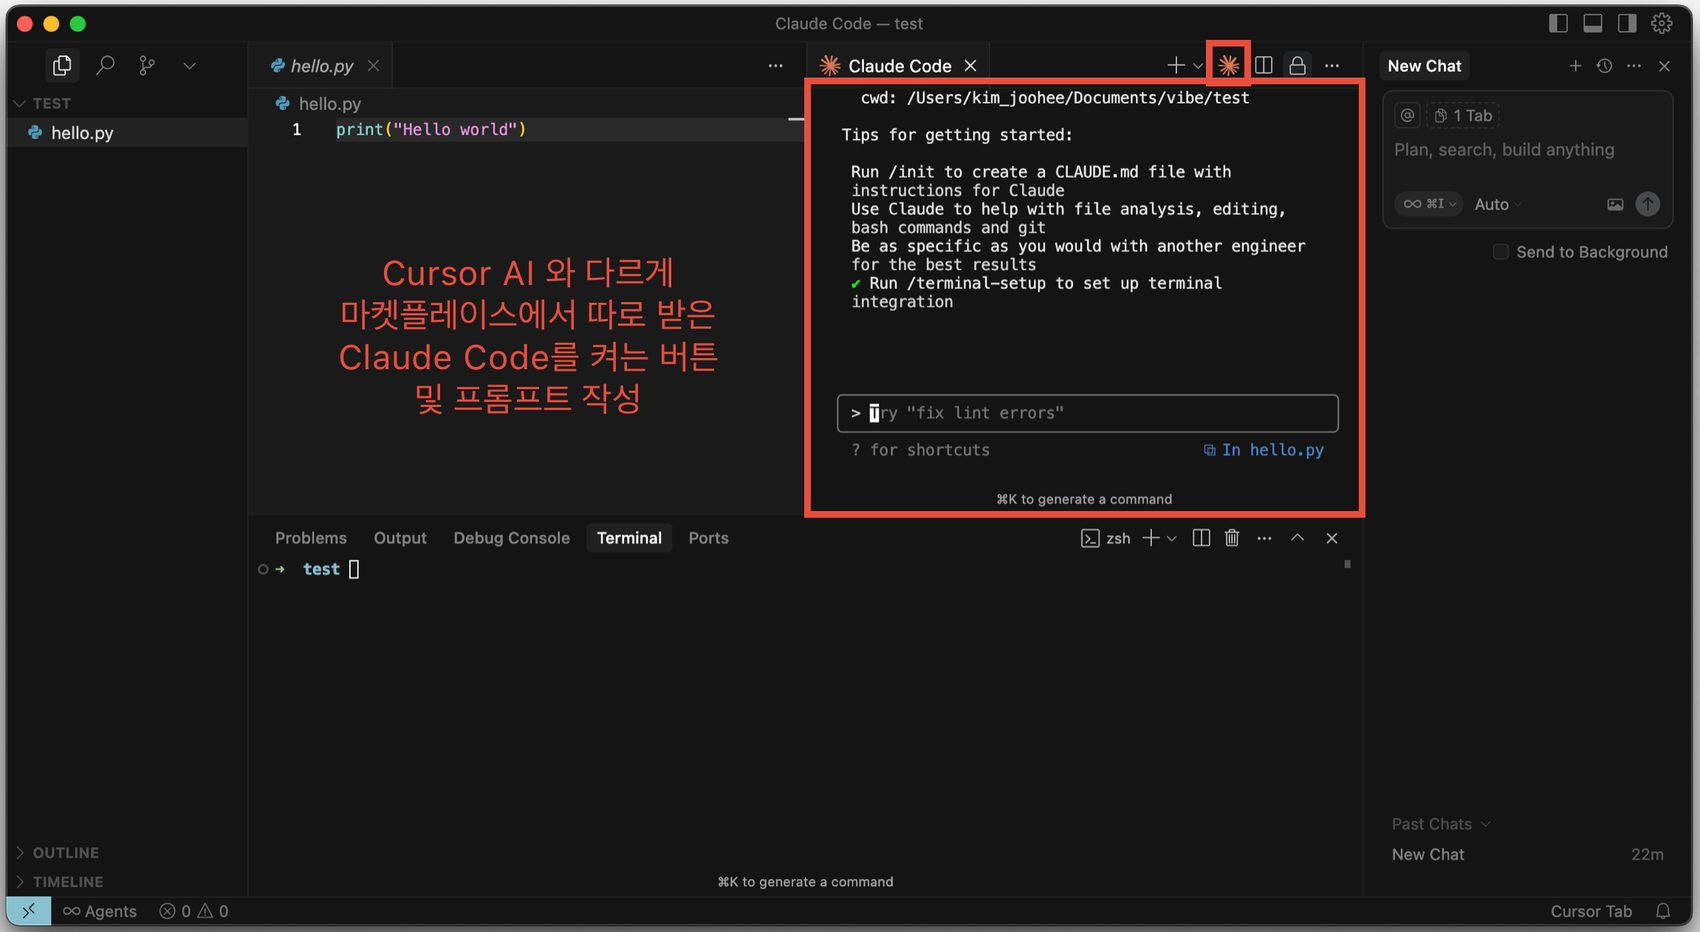The width and height of the screenshot is (1700, 932).
Task: Open the Search view icon
Action: (x=105, y=66)
